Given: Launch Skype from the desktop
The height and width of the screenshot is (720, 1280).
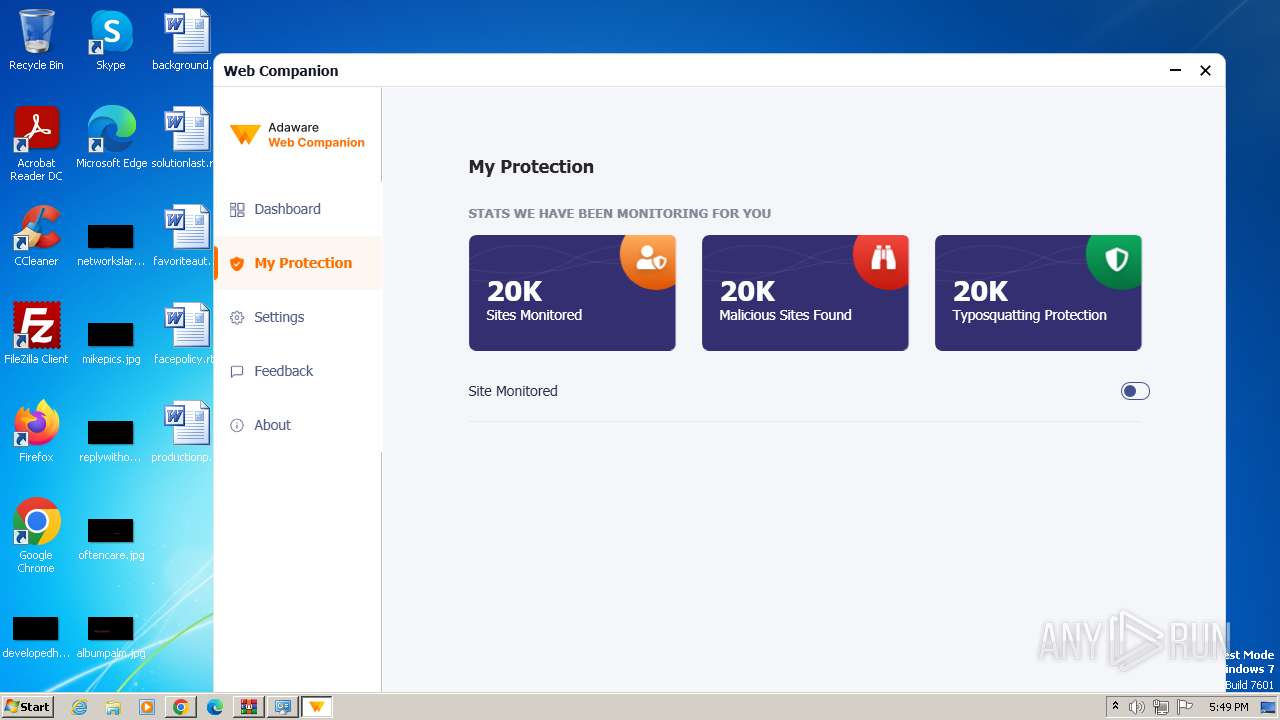Looking at the screenshot, I should (111, 41).
